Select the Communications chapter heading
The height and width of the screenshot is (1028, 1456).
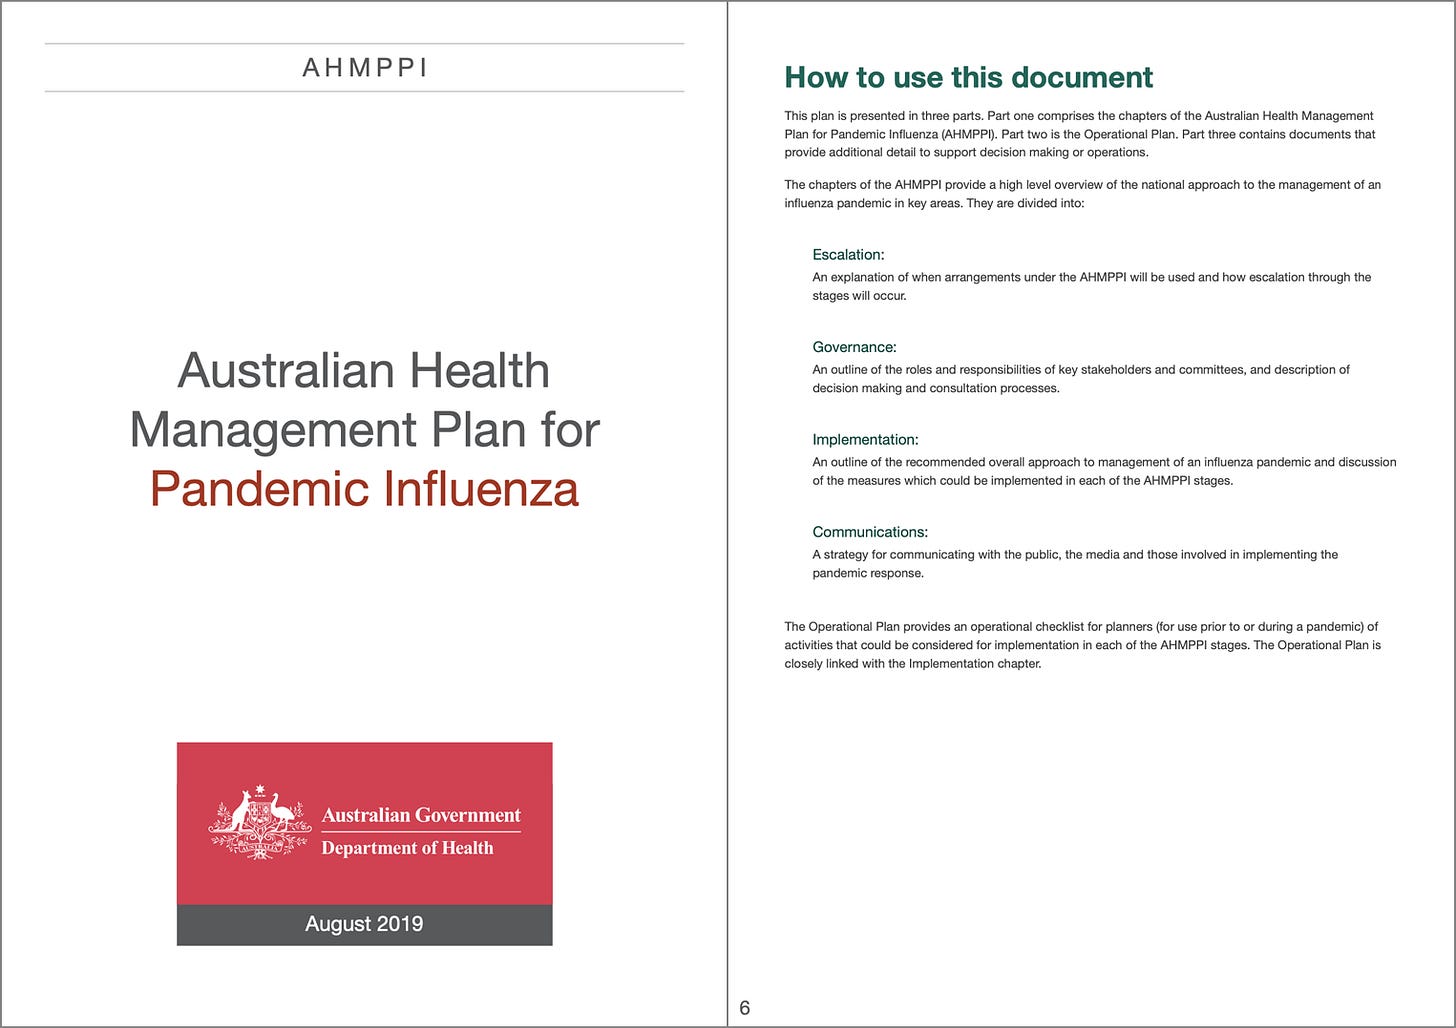(869, 532)
